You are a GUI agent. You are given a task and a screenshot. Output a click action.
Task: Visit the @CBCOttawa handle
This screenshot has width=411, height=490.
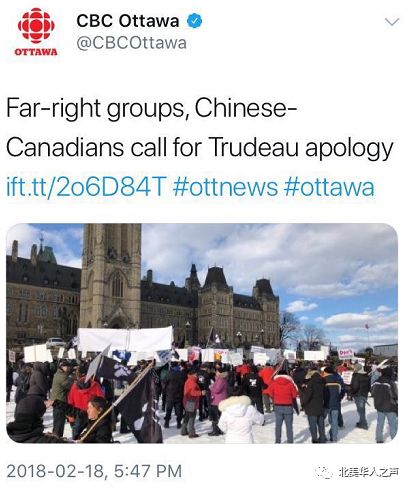[131, 43]
